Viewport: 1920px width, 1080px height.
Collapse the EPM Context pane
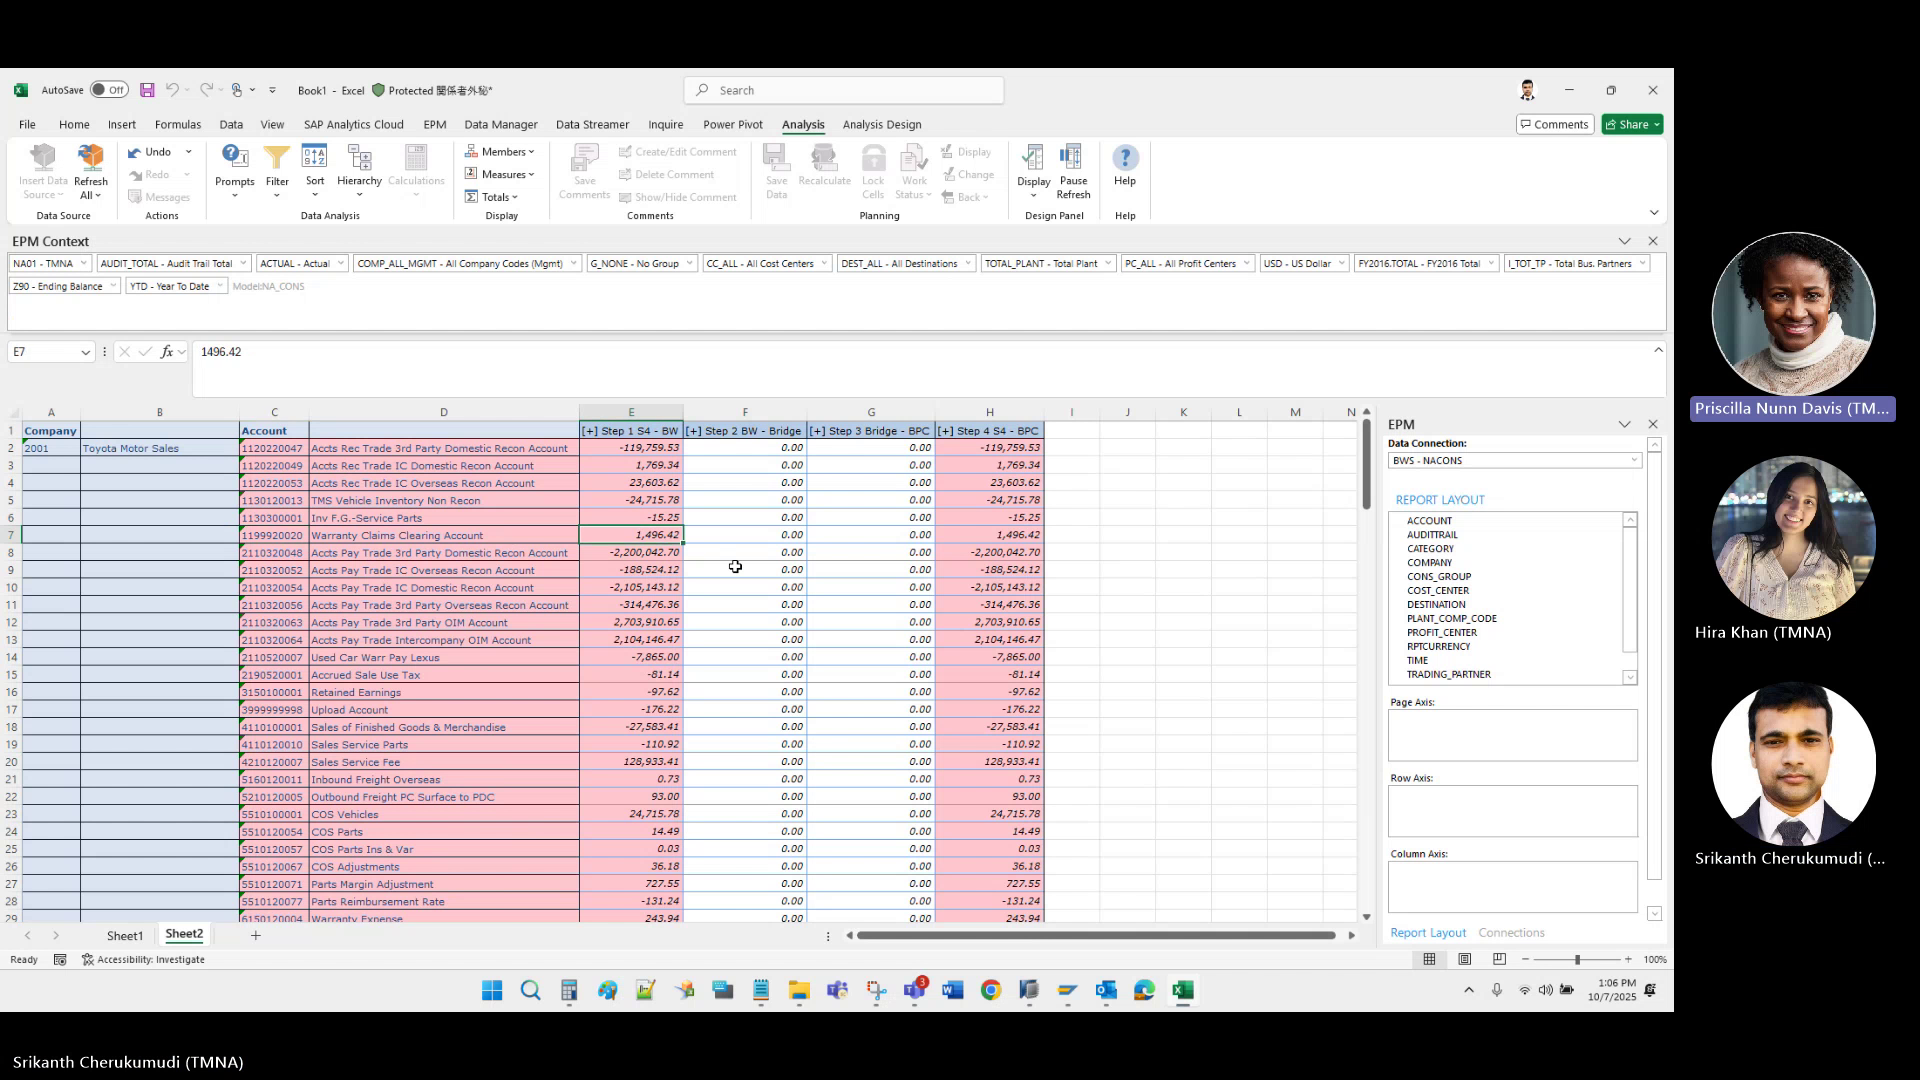click(x=1624, y=240)
